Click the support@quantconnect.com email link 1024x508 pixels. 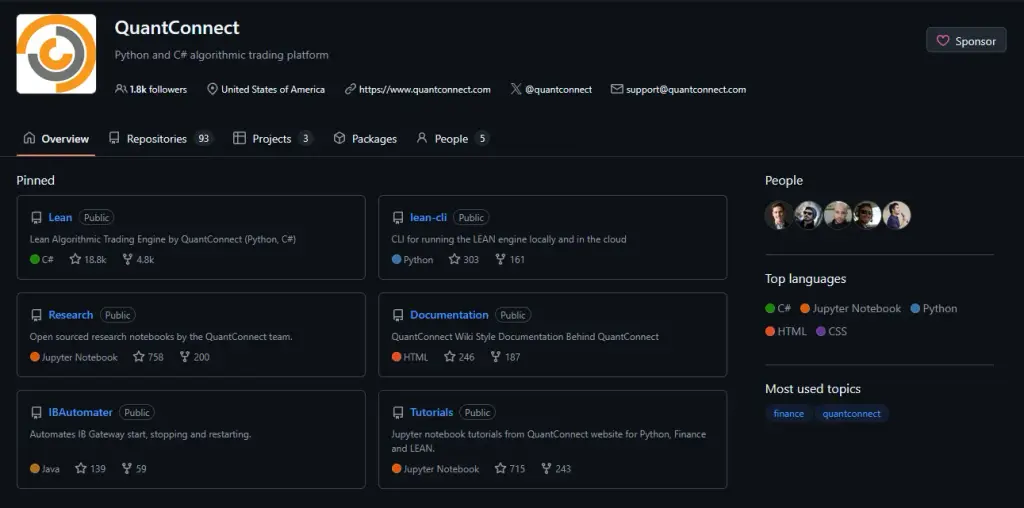pyautogui.click(x=686, y=89)
